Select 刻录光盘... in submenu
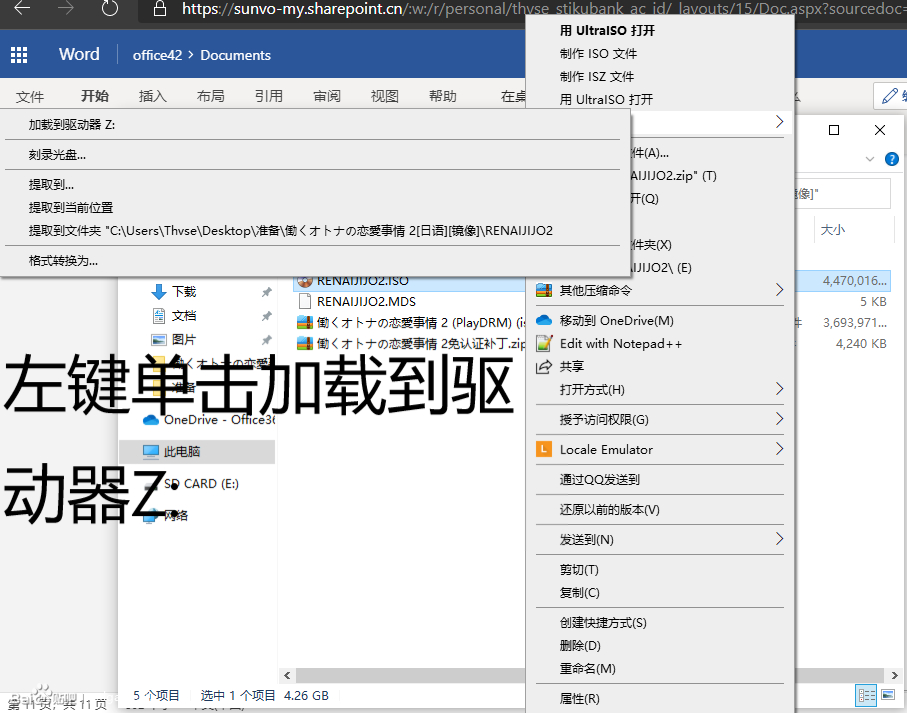Viewport: 907px width, 713px height. click(x=312, y=154)
